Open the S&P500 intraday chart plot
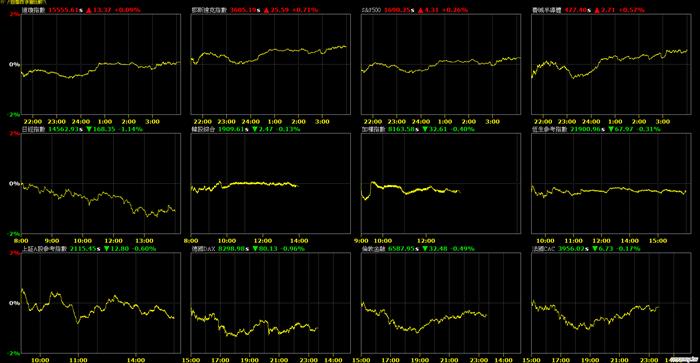 pyautogui.click(x=441, y=64)
